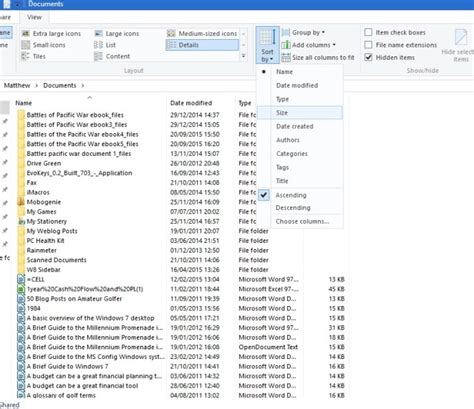Select the iMacros folder
Image resolution: width=474 pixels, height=409 pixels.
pyautogui.click(x=38, y=192)
